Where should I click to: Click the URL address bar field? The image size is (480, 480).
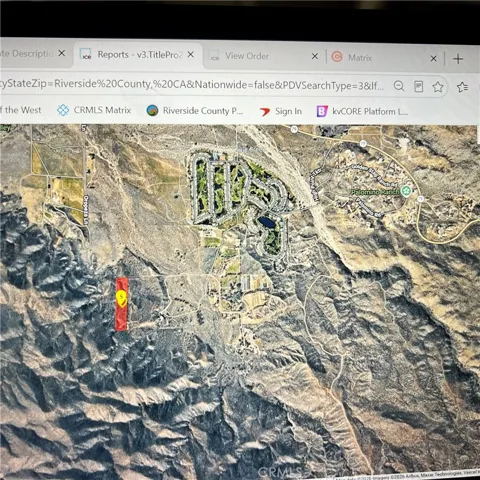point(193,85)
